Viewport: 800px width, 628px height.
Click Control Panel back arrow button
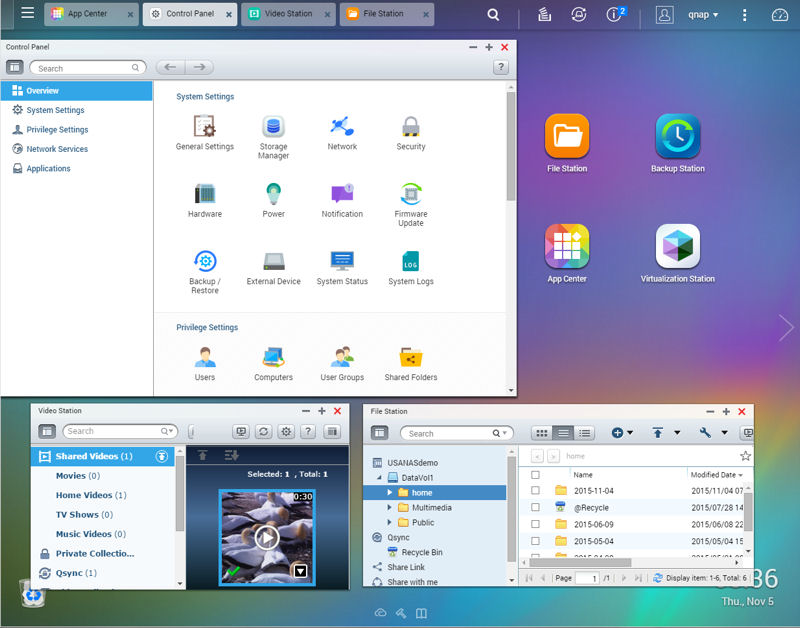pos(170,67)
